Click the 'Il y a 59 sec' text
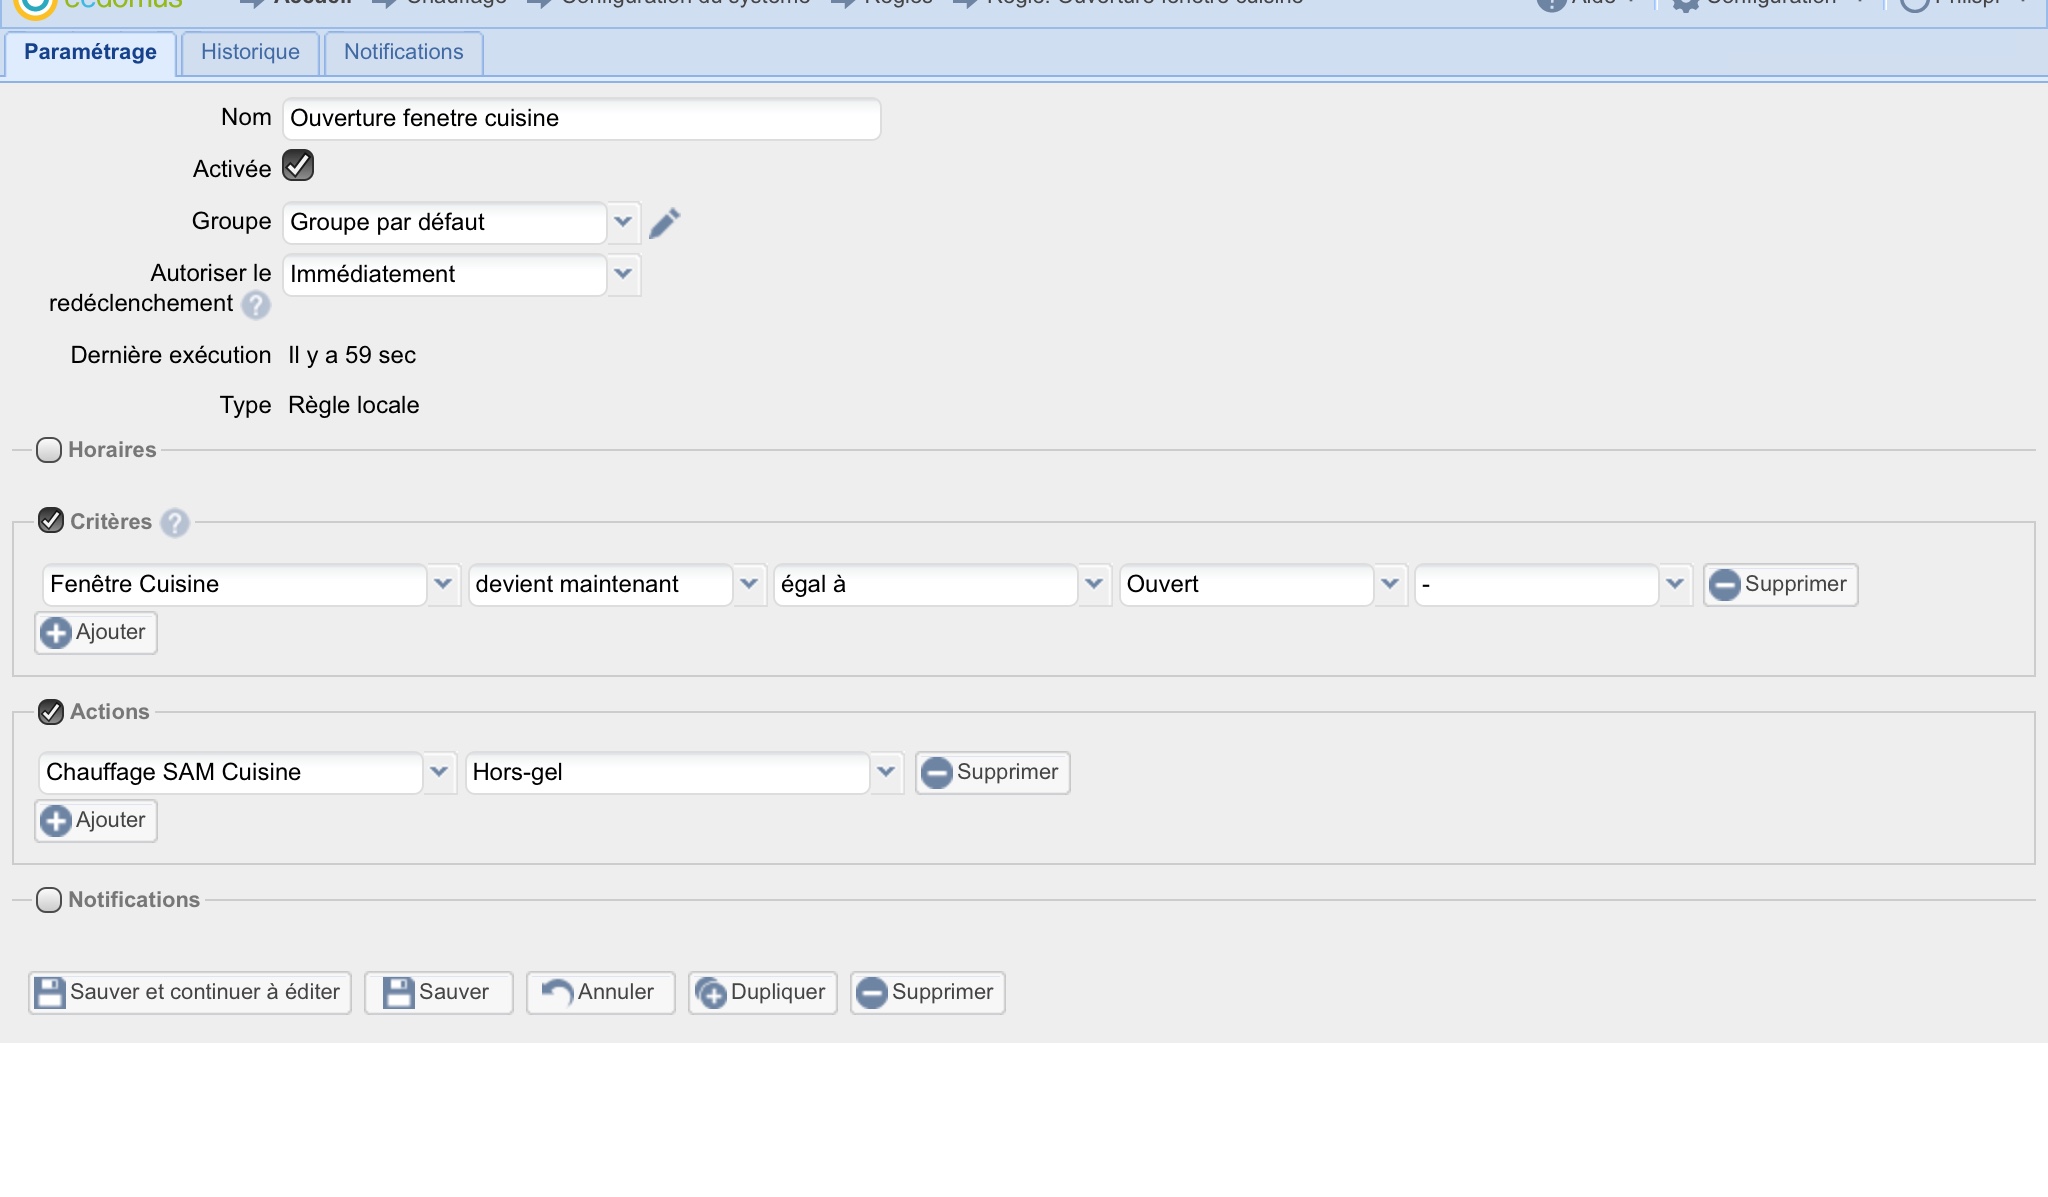 point(352,356)
